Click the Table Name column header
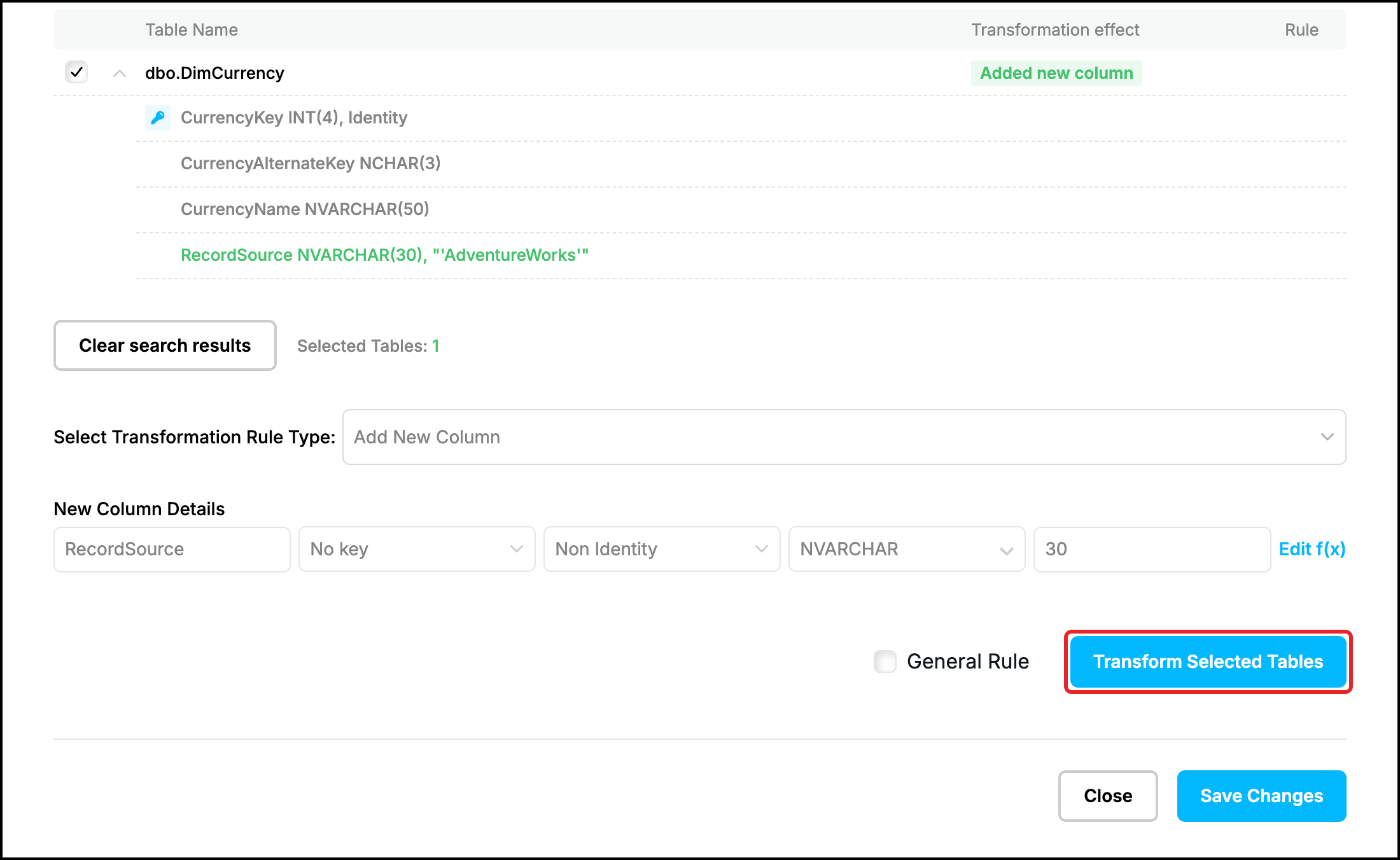This screenshot has width=1400, height=860. pyautogui.click(x=192, y=30)
